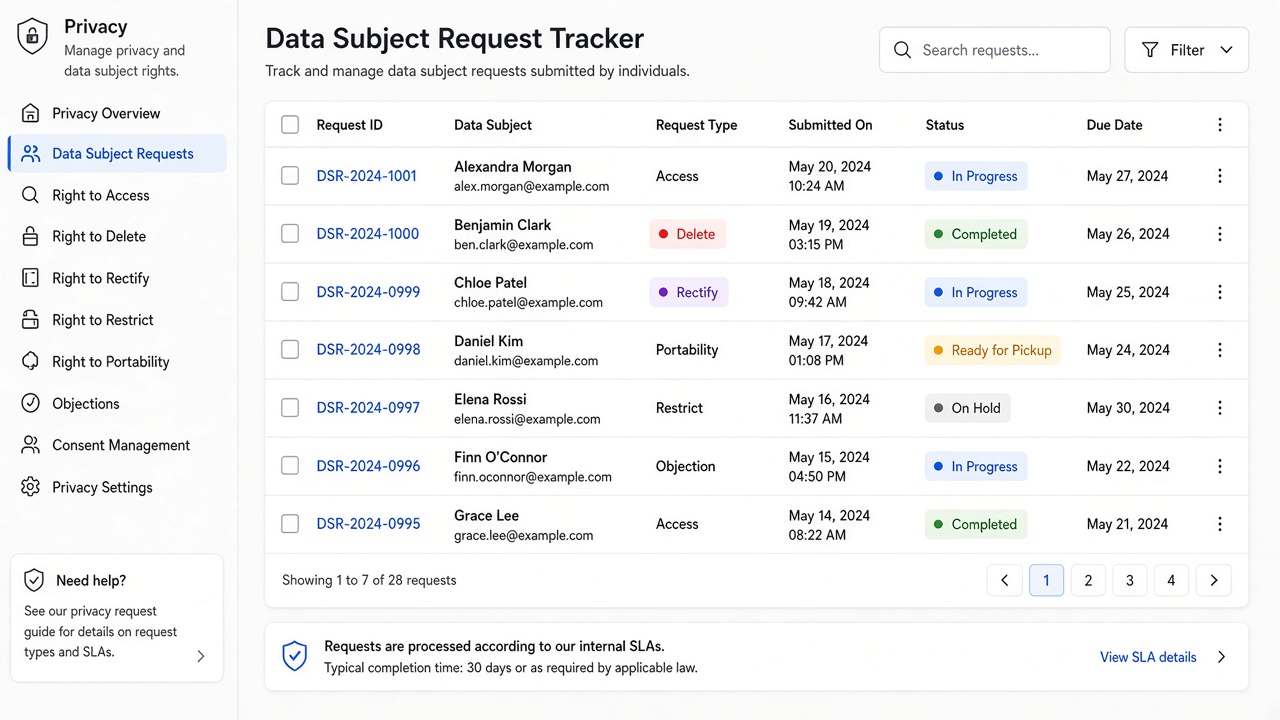Open request DSR-2024-0997
Screen dimensions: 1280x720
(368, 408)
